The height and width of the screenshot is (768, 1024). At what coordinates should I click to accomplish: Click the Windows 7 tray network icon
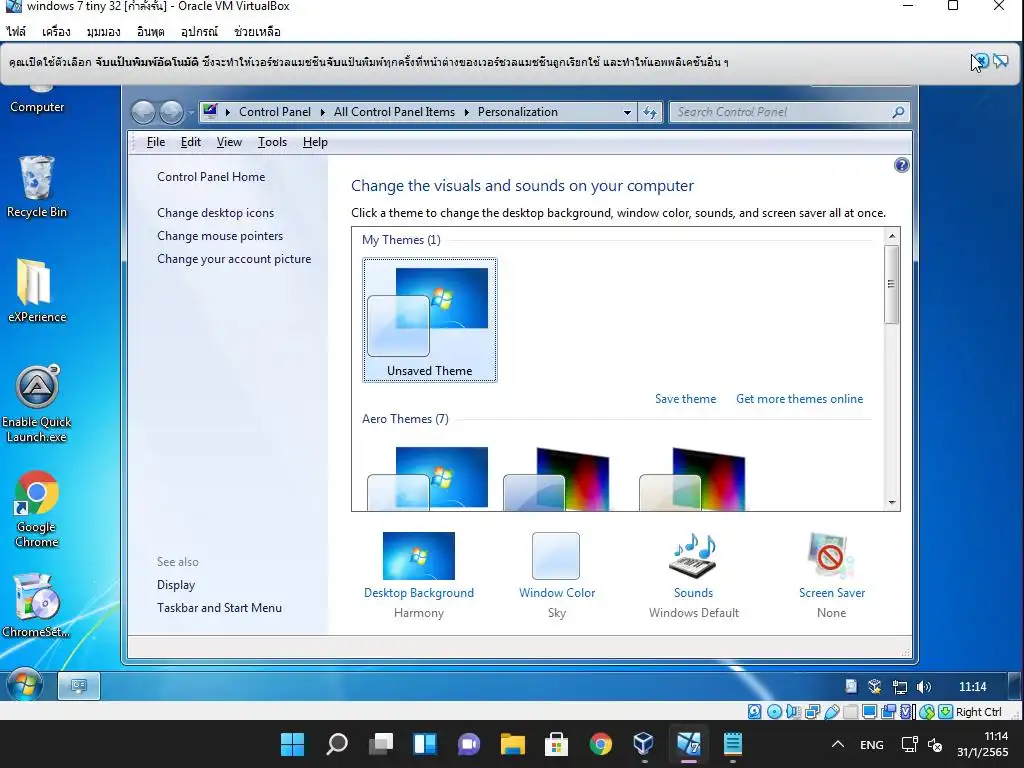(900, 686)
